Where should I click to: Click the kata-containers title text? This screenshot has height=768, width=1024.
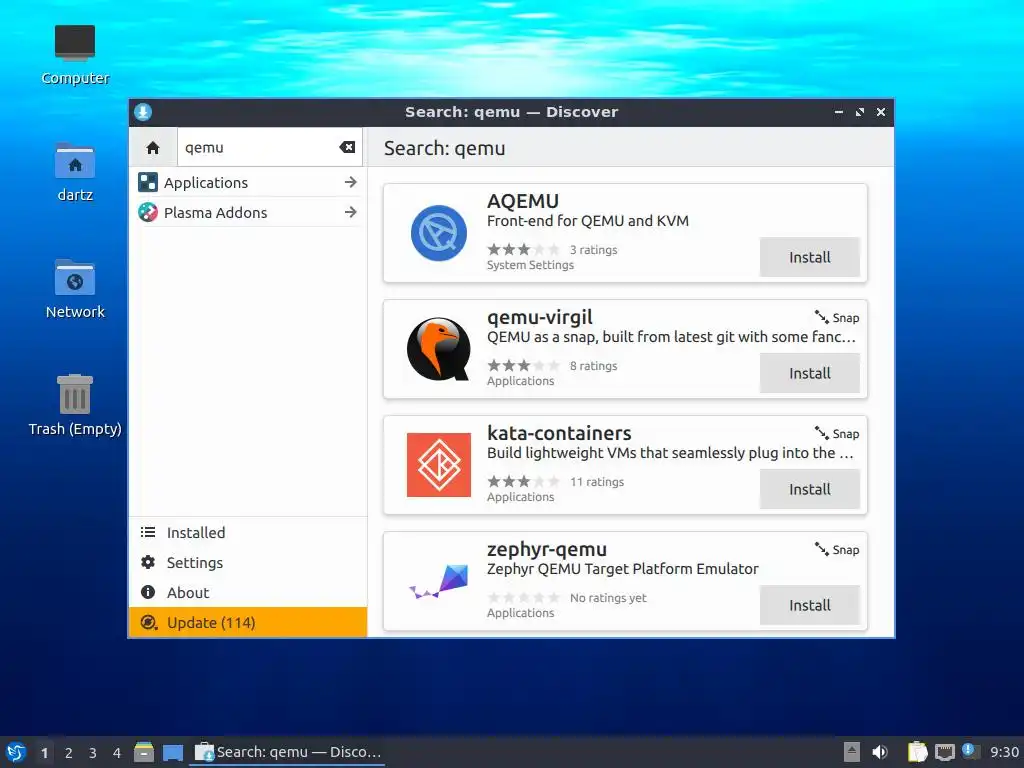(x=559, y=433)
